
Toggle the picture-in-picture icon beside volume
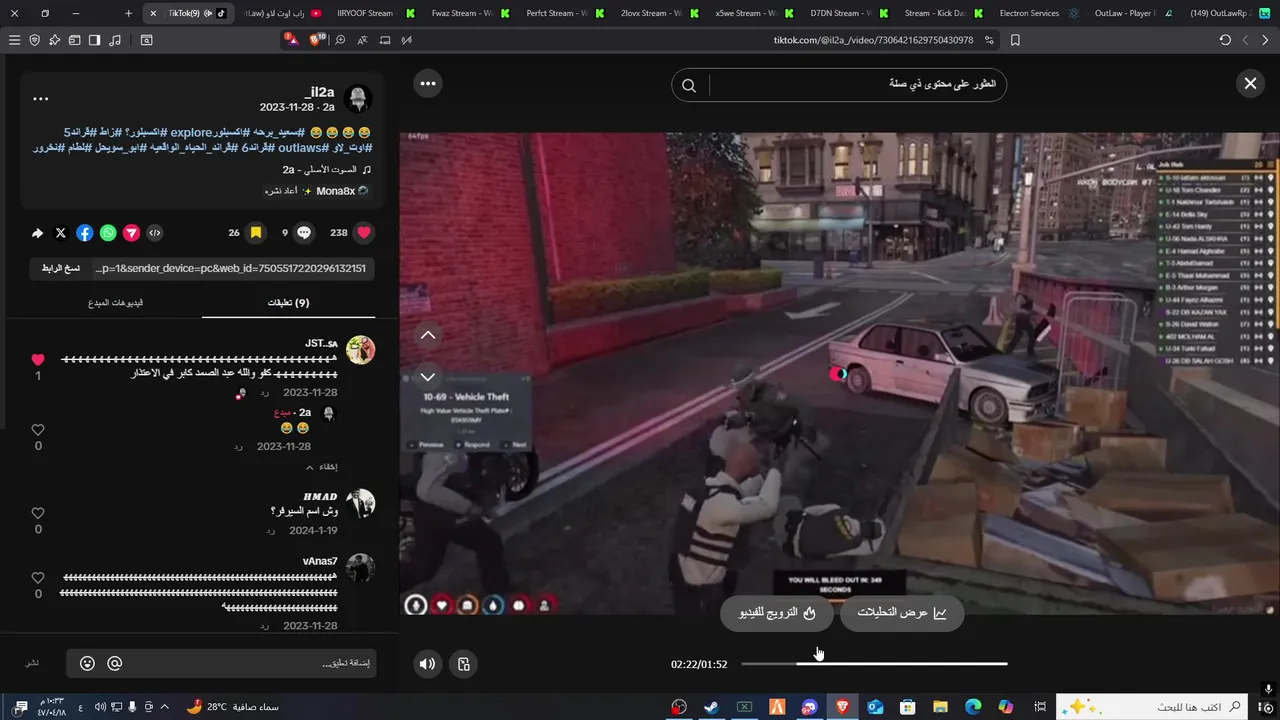[x=464, y=664]
